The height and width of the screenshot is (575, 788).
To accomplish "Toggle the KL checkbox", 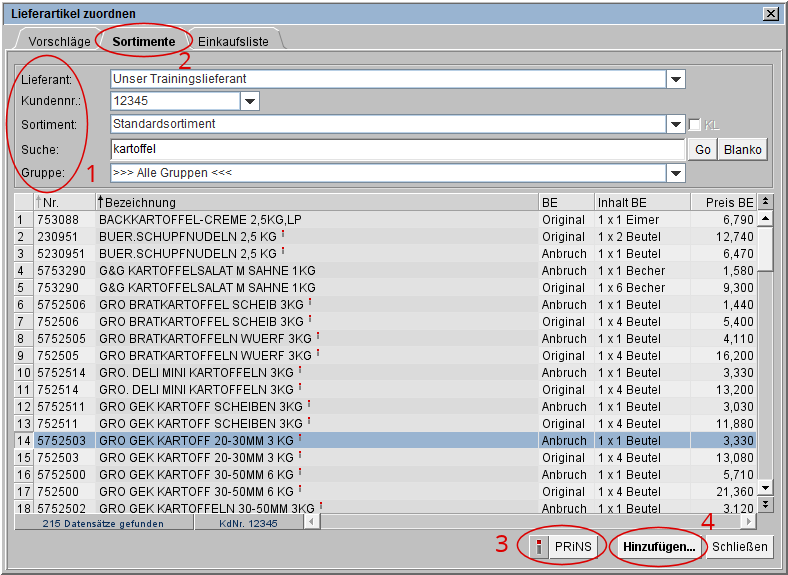I will point(695,125).
